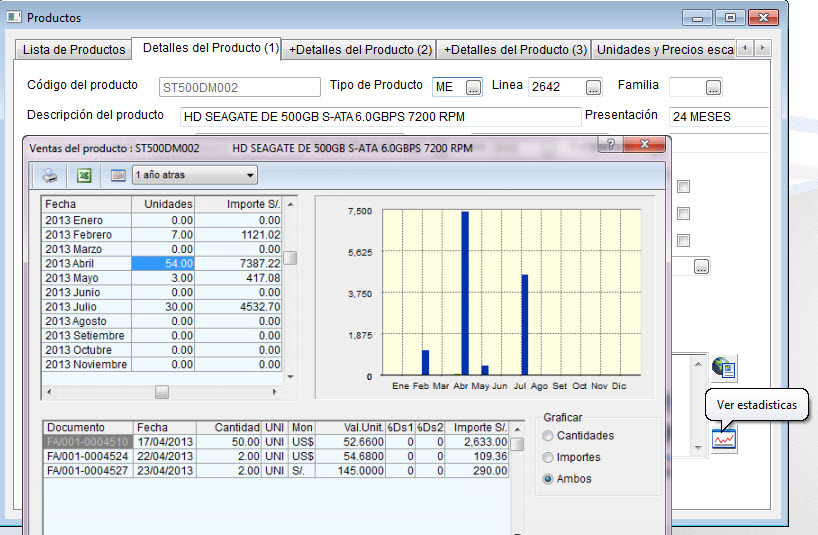
Task: Click the calendar icon beside period dropdown
Action: (x=118, y=175)
